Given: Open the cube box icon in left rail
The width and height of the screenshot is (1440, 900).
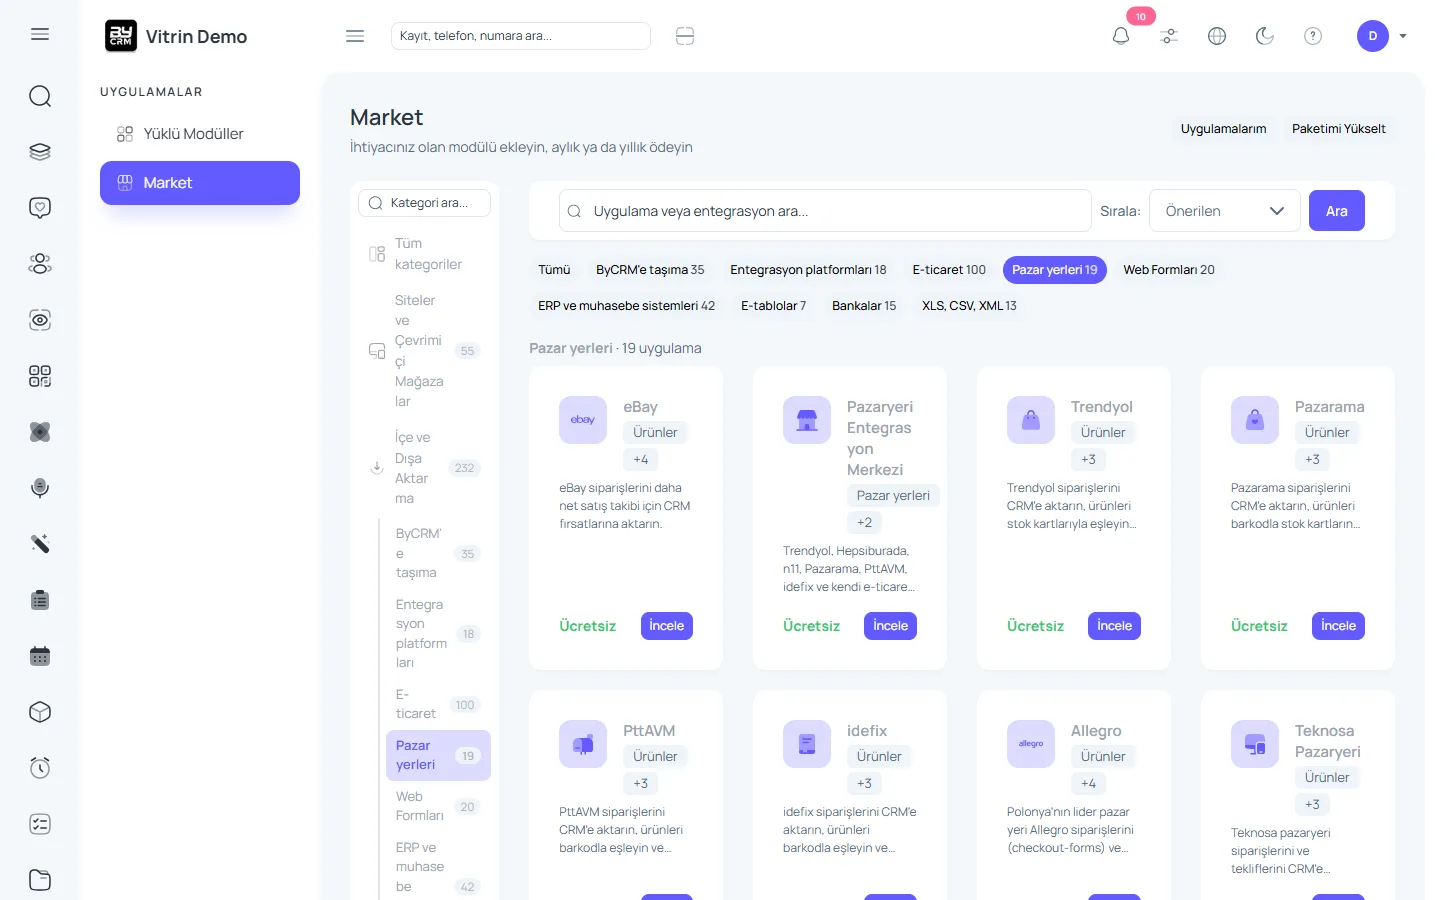Looking at the screenshot, I should pos(40,712).
